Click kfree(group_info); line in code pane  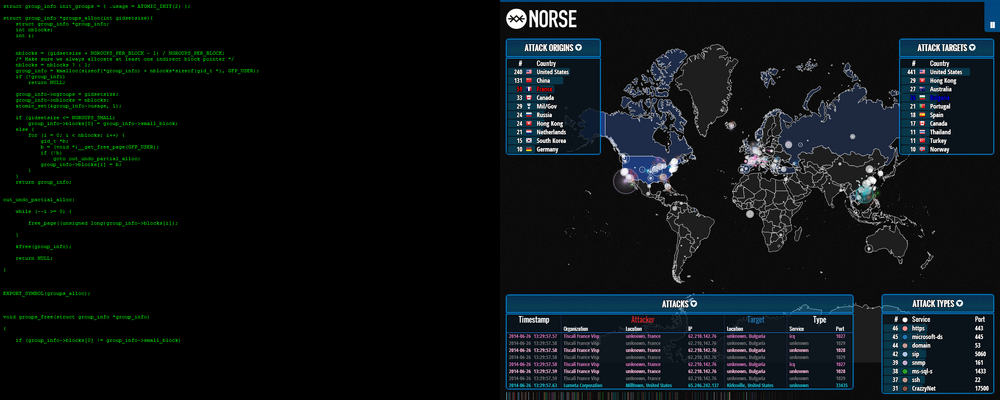[43, 246]
